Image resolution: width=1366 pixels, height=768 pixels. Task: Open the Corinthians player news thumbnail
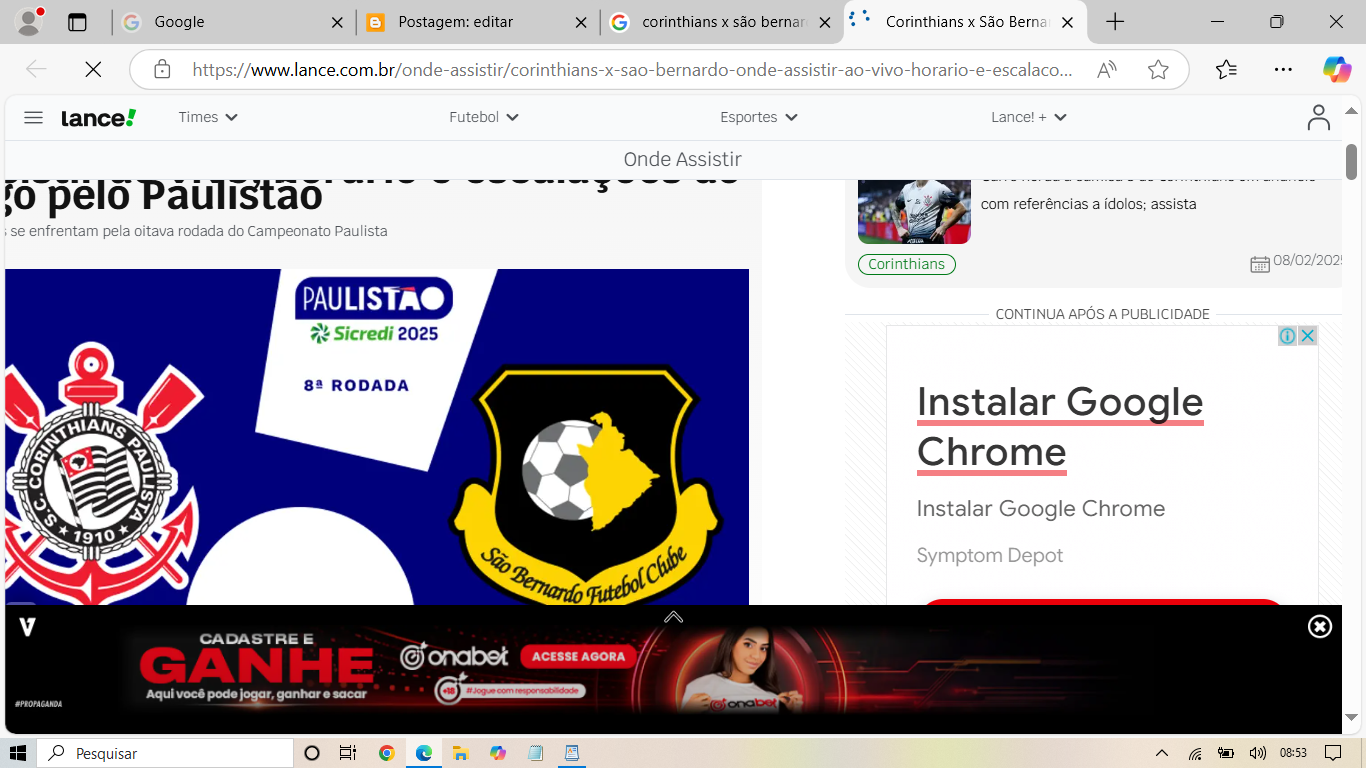914,212
